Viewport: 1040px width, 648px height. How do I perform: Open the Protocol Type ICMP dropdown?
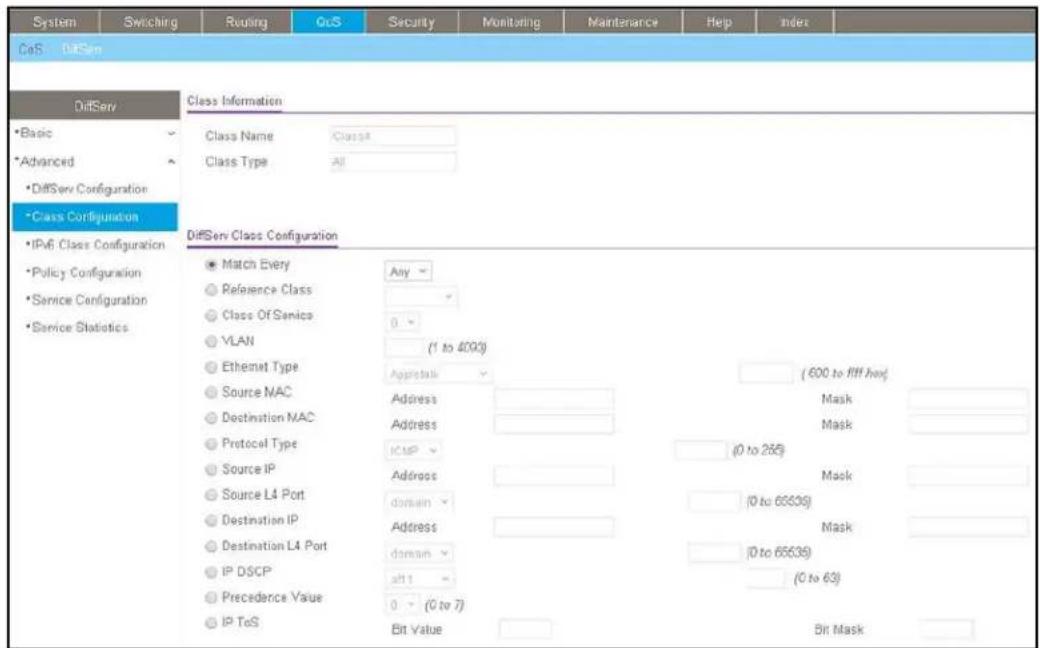(413, 451)
